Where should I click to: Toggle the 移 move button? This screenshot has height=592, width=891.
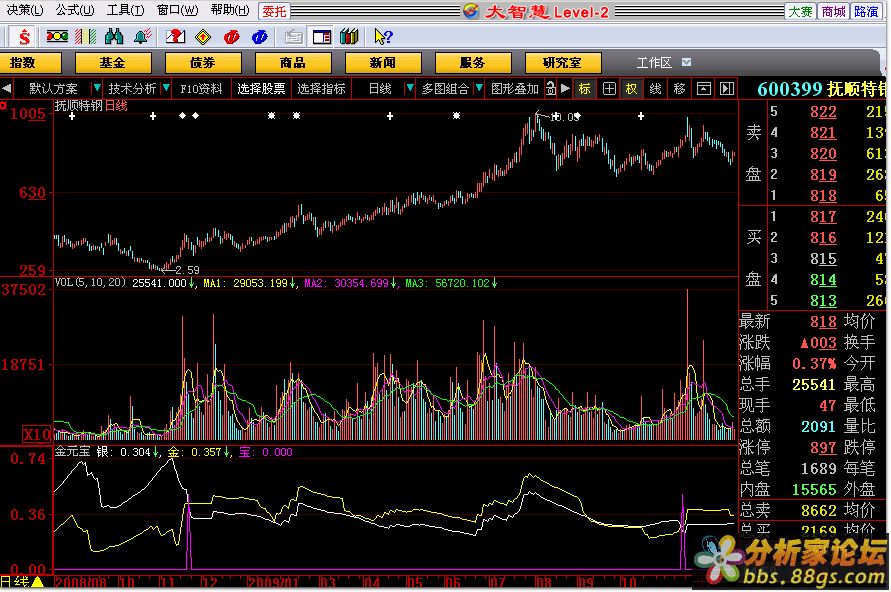point(680,89)
